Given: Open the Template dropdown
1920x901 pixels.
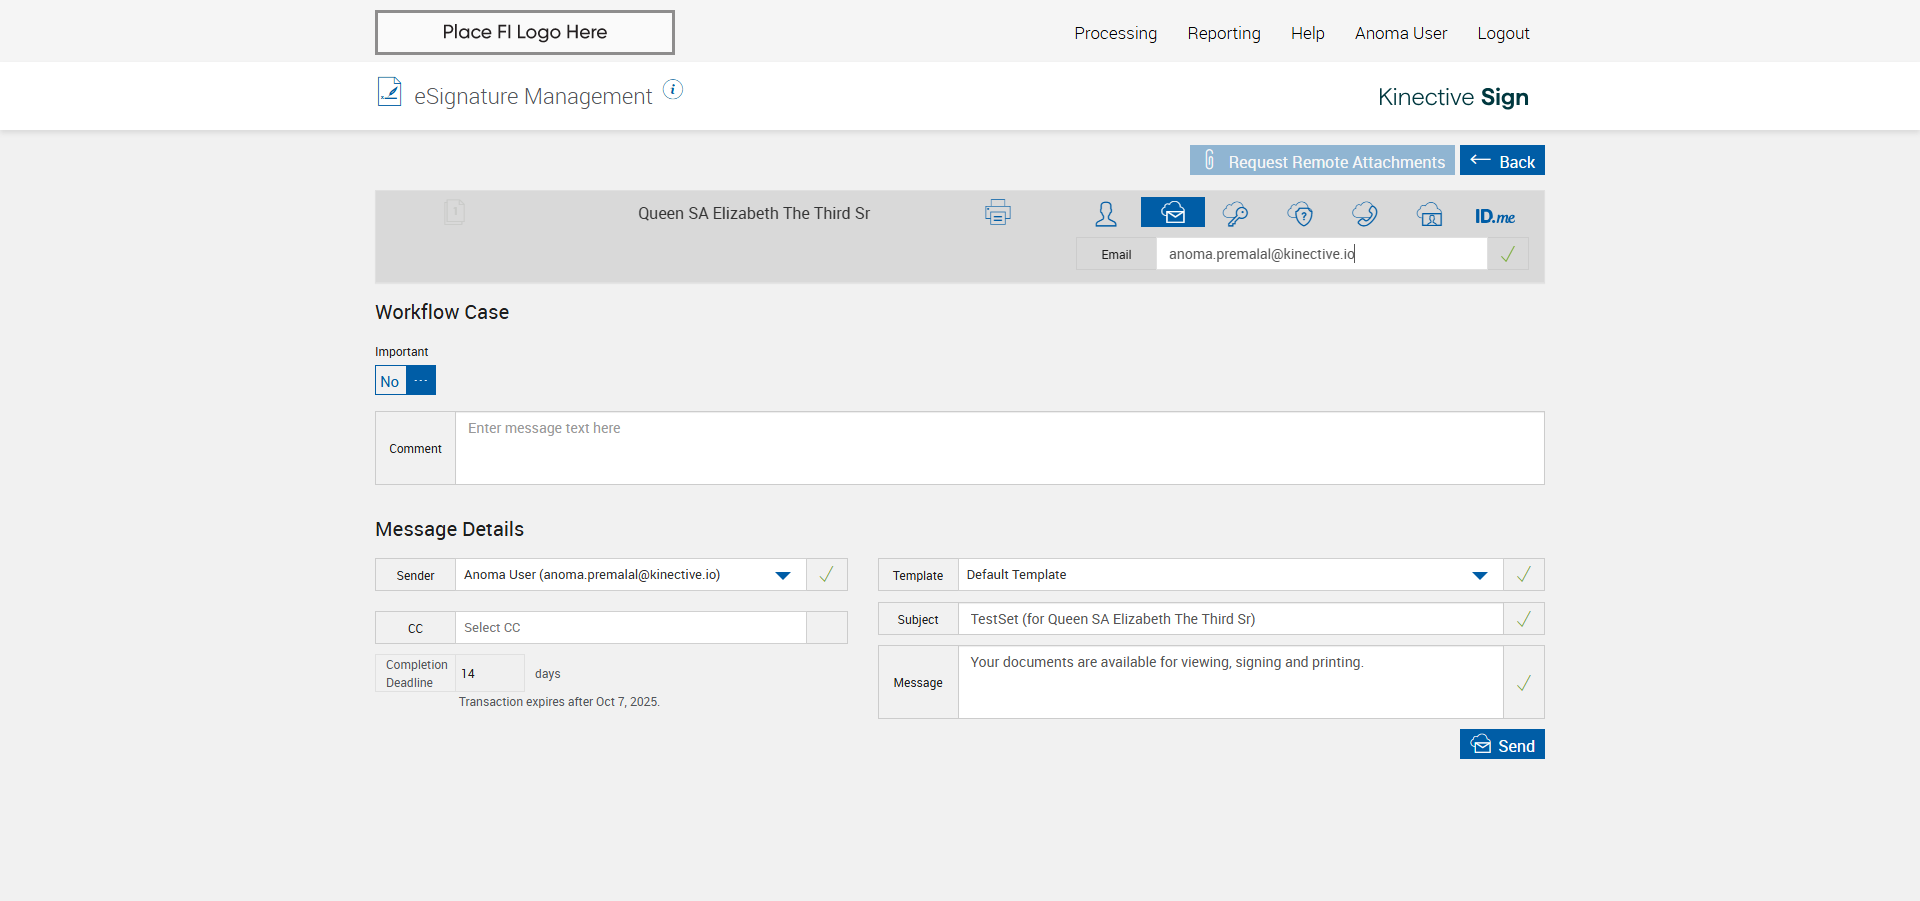Looking at the screenshot, I should (1480, 575).
